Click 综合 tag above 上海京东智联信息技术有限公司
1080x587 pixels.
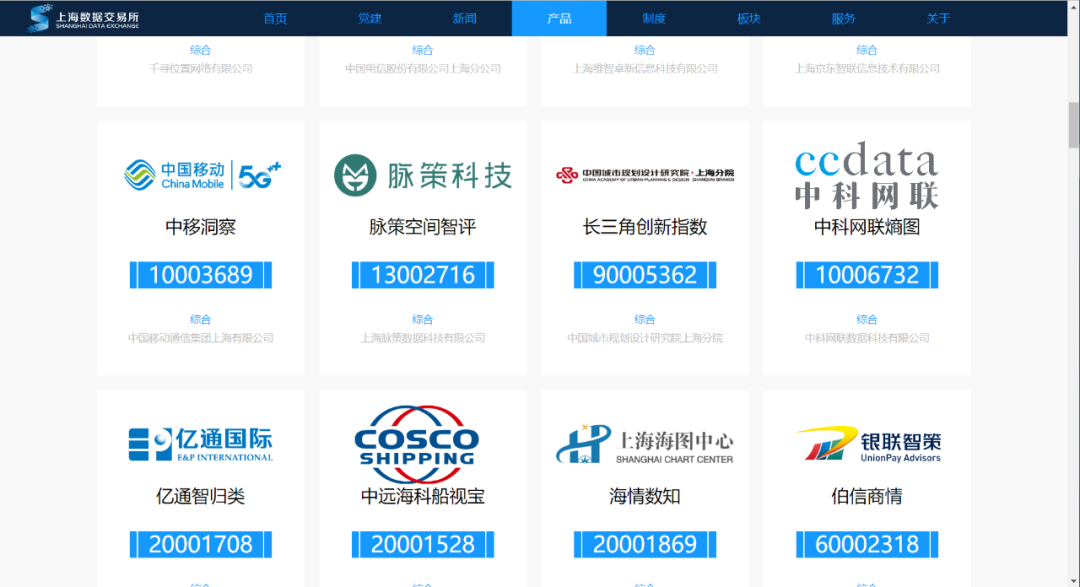[867, 50]
